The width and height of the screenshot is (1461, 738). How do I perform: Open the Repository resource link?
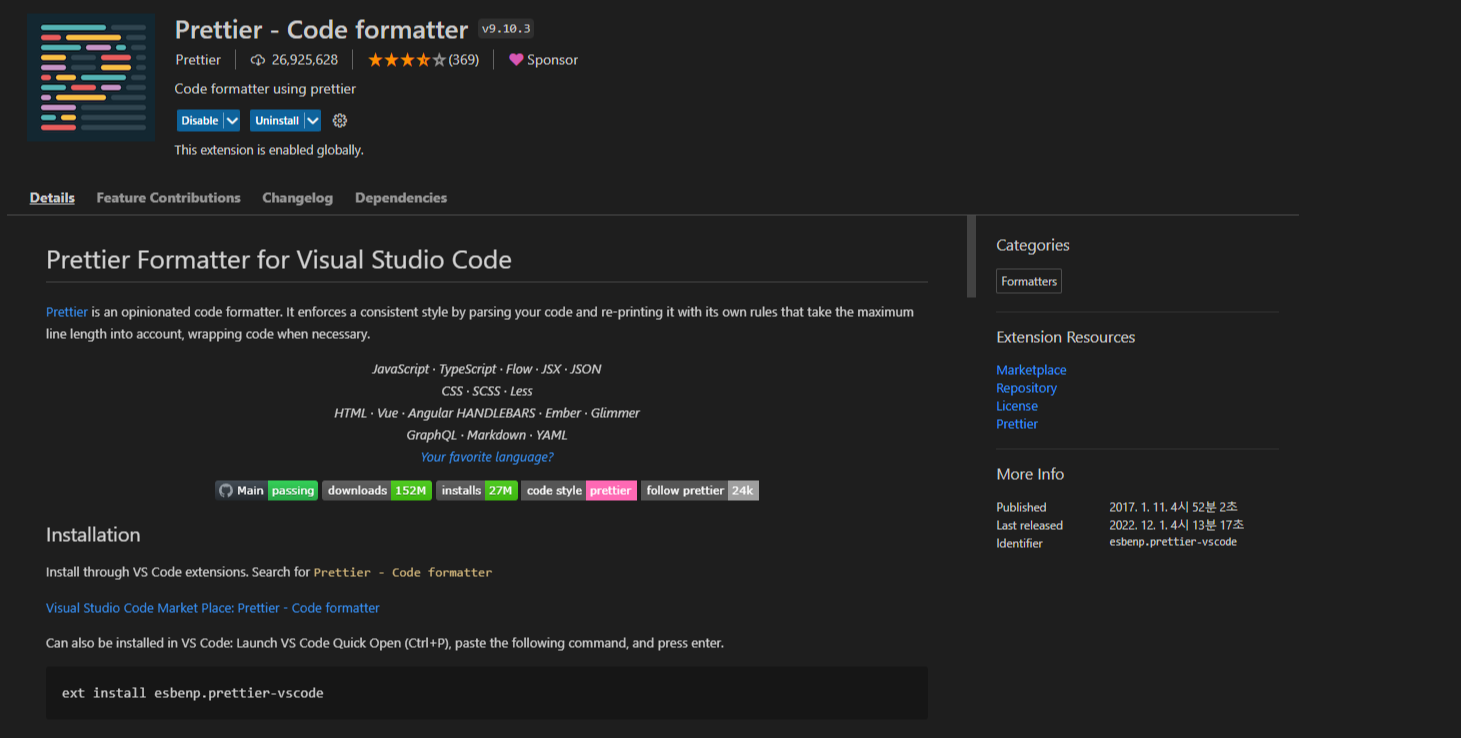point(1026,388)
